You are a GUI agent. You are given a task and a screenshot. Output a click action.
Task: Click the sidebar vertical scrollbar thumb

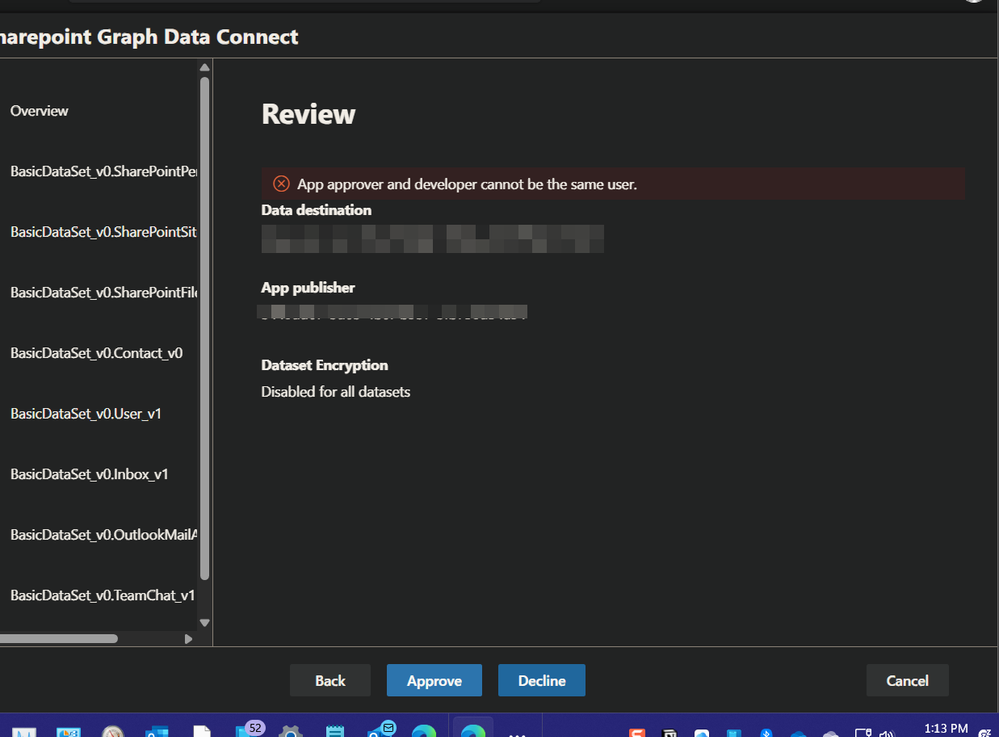pos(205,328)
